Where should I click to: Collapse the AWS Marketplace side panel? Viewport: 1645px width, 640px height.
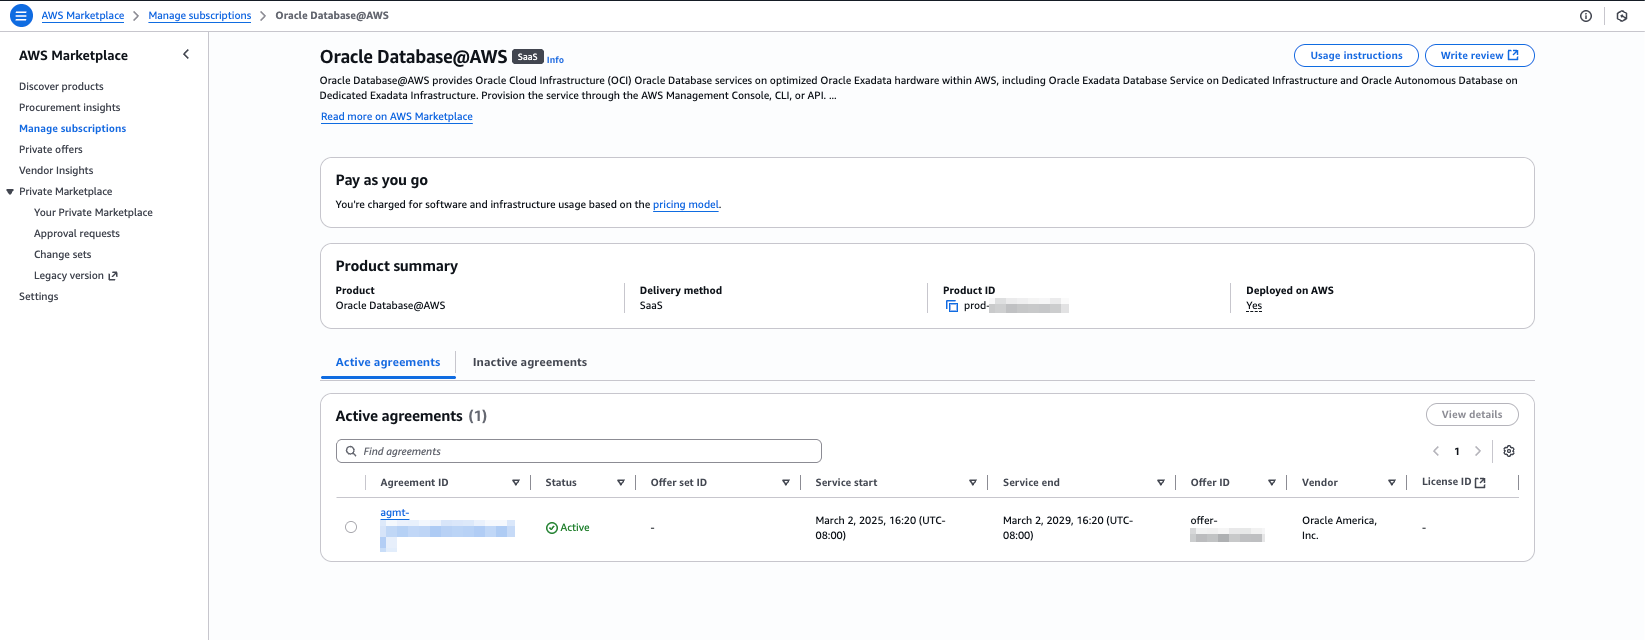click(186, 55)
